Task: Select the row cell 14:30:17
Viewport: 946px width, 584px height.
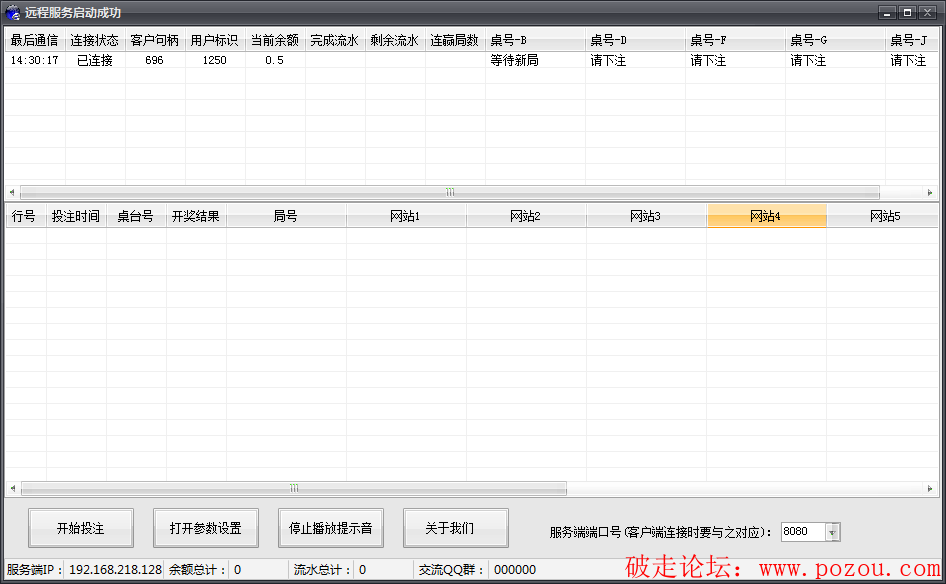Action: (35, 60)
